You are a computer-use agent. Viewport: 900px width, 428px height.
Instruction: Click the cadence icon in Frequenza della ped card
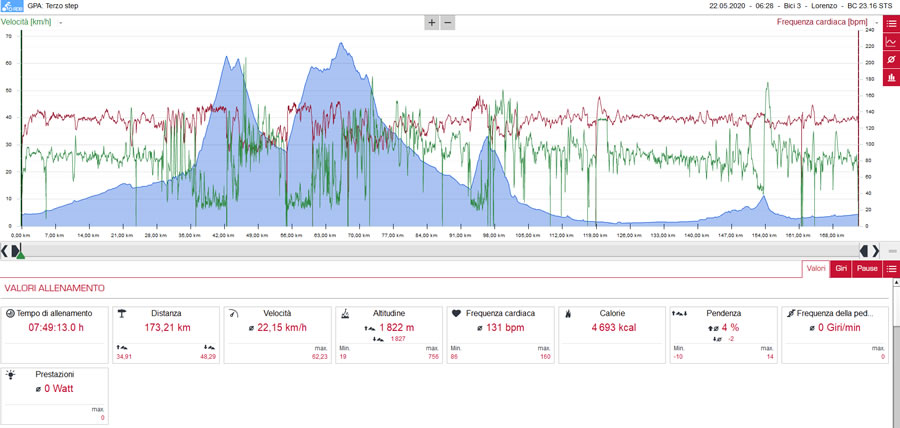tap(791, 313)
